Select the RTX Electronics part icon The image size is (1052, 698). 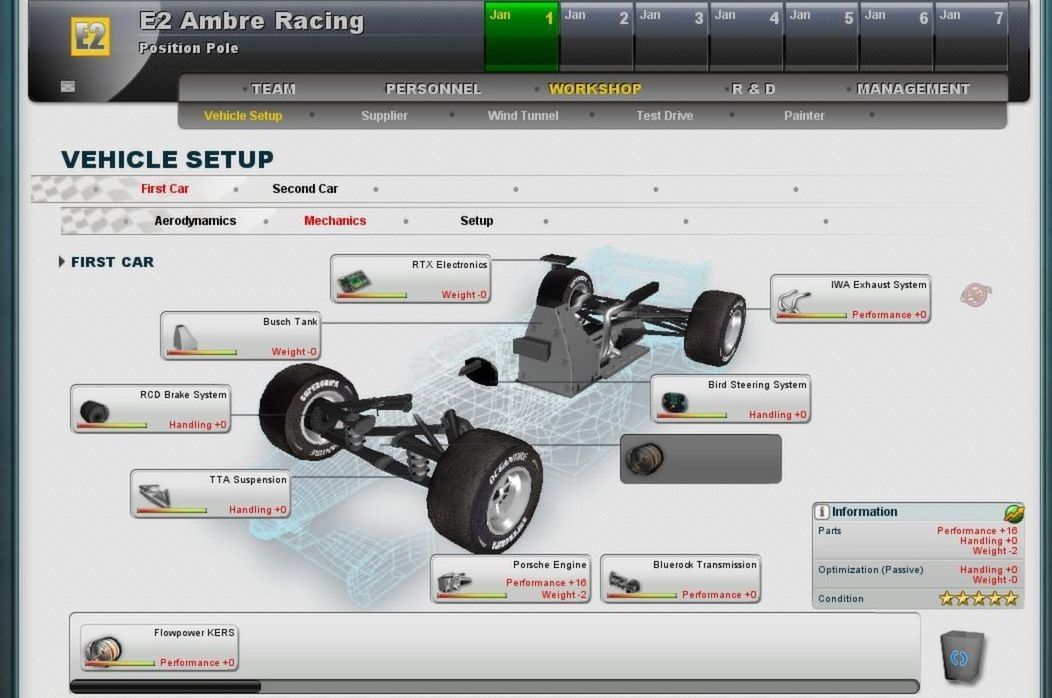[351, 281]
